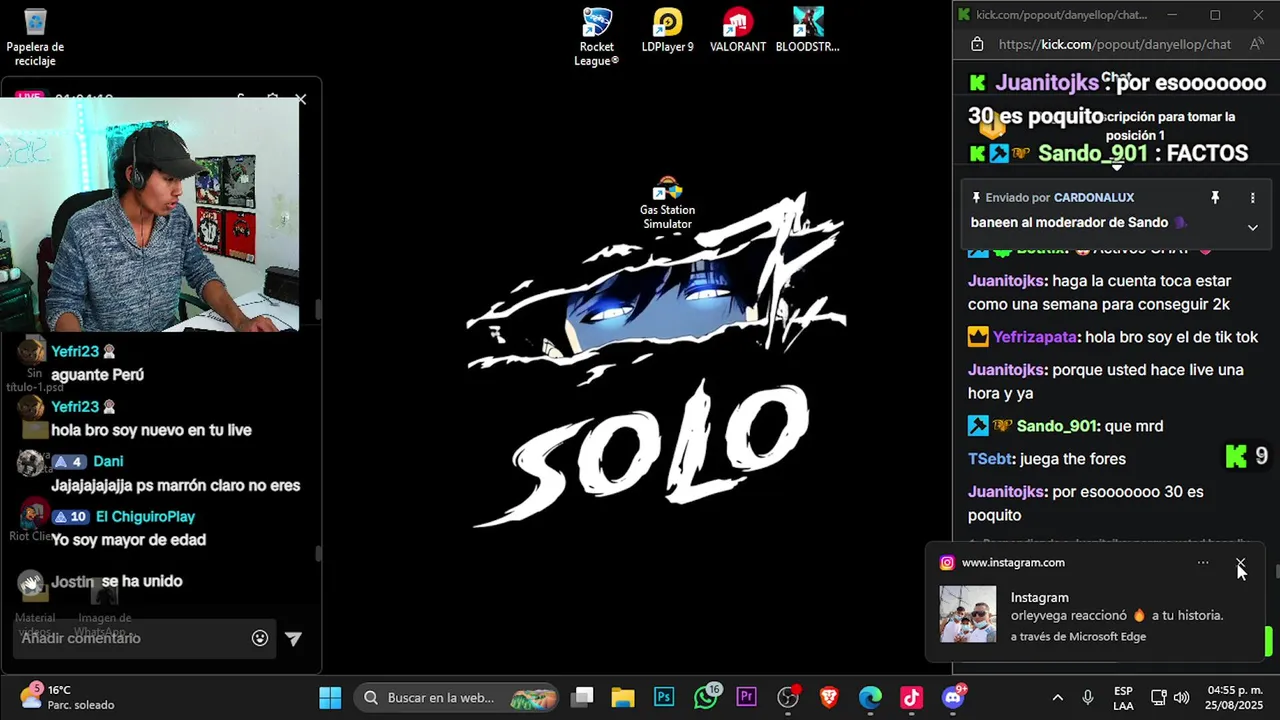Expand the pinned message with the chevron

[x=1252, y=227]
